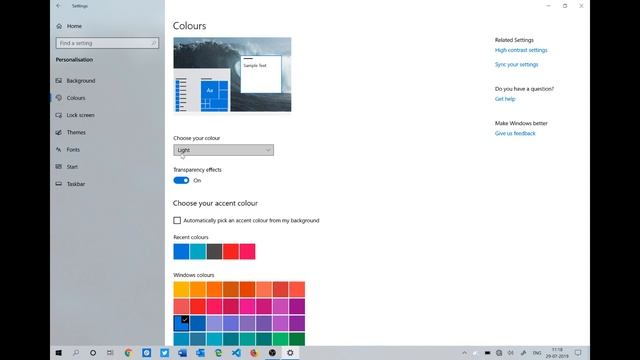Open Cortana circle on taskbar
Image resolution: width=640 pixels, height=360 pixels.
93,353
